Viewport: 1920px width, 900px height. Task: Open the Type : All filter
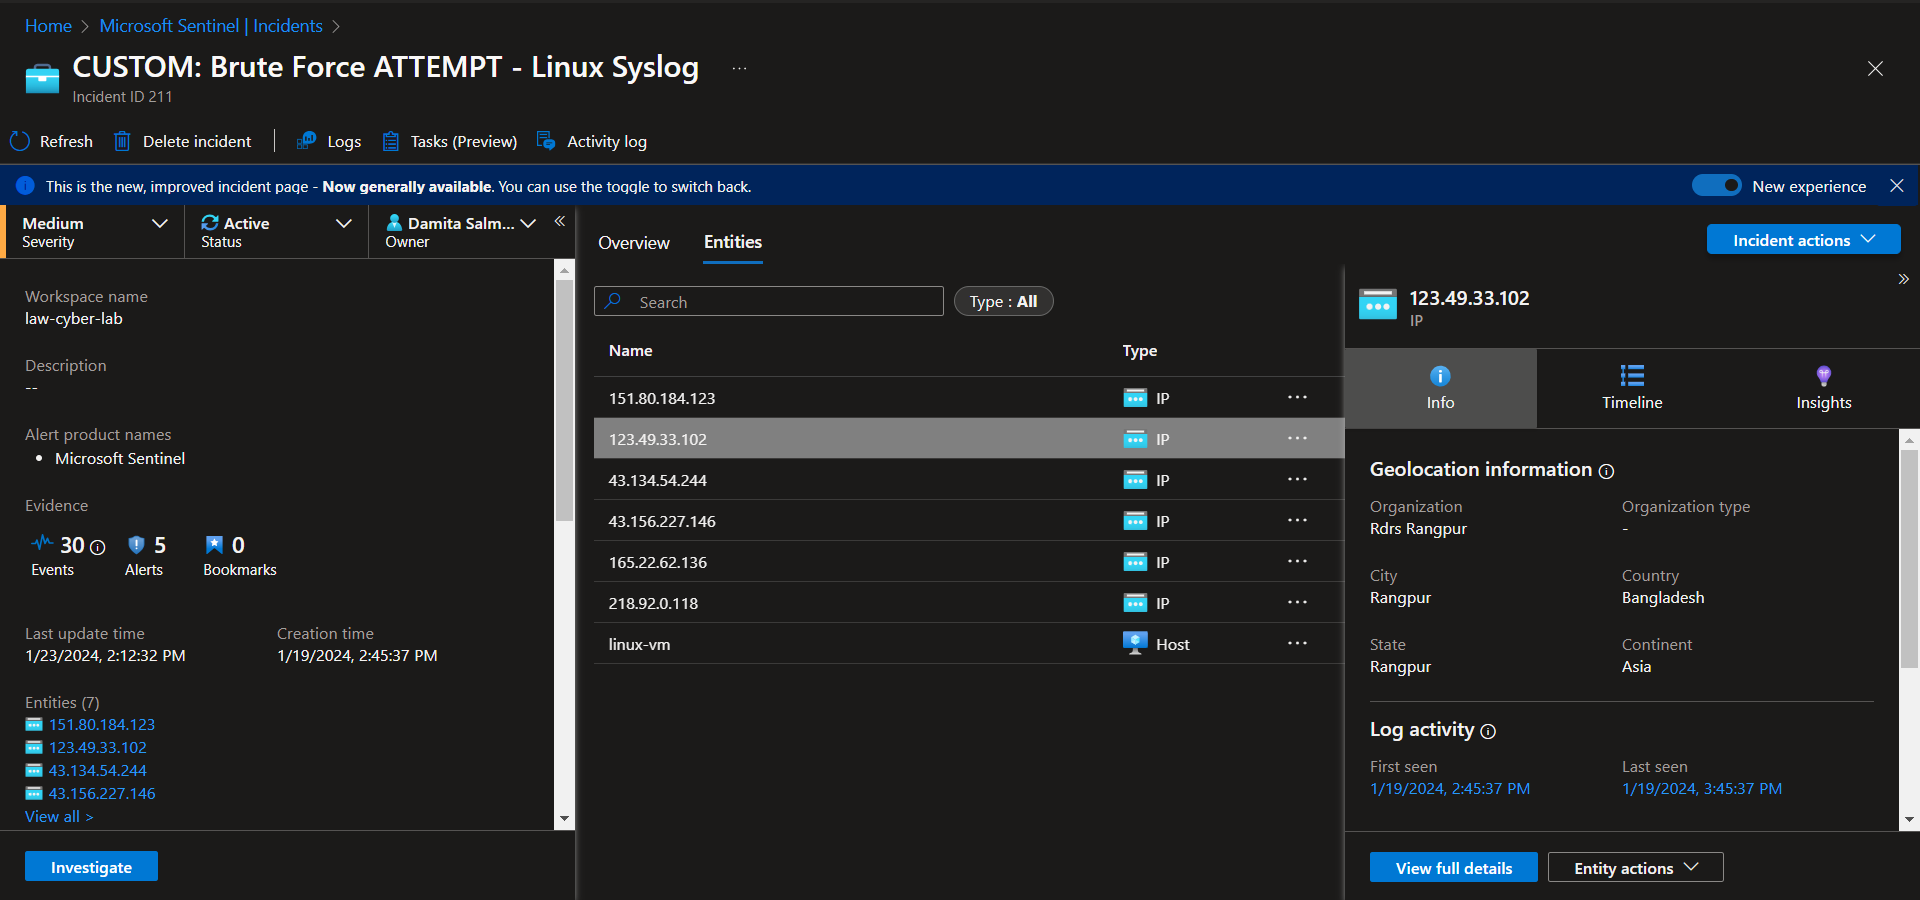[x=1003, y=301]
